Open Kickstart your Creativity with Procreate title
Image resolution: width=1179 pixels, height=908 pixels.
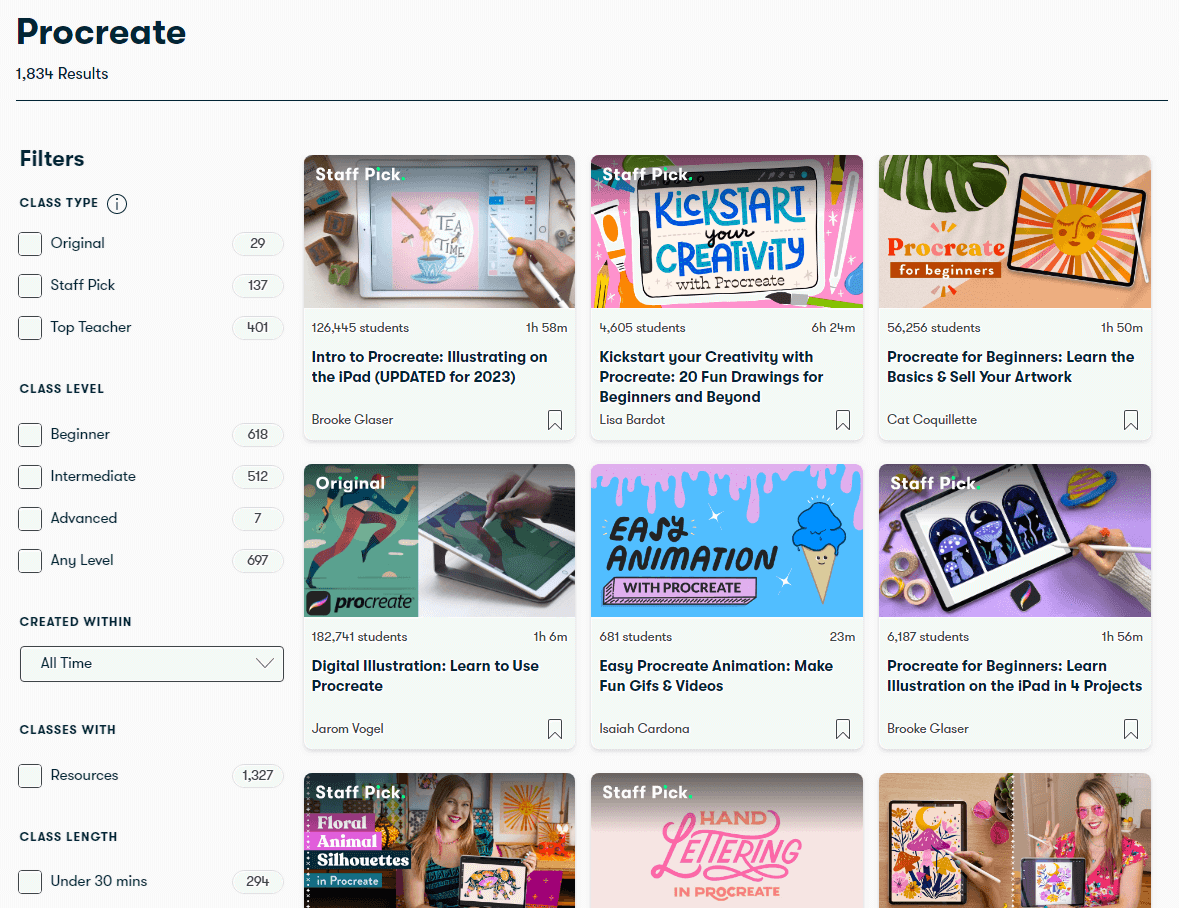coord(711,377)
